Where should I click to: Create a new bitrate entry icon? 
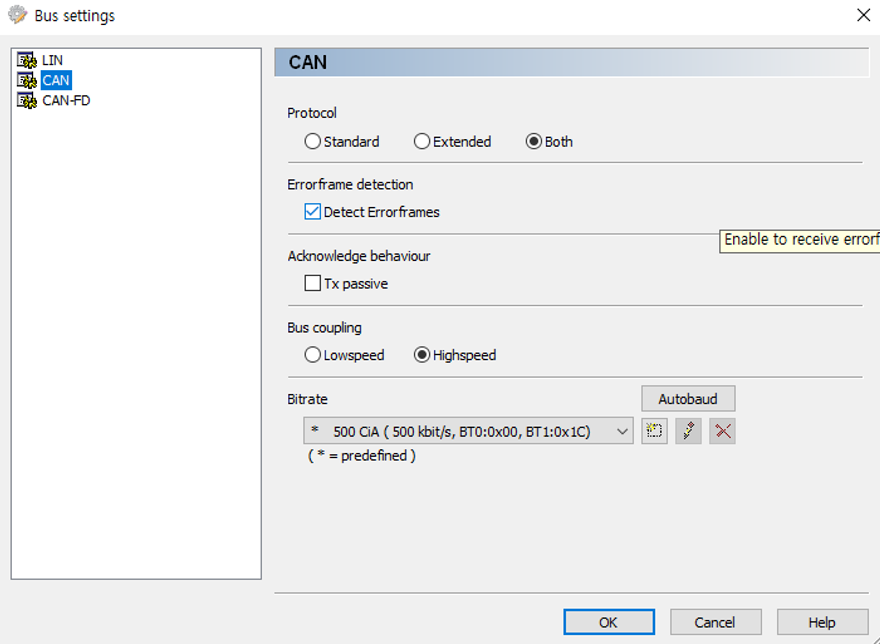click(x=654, y=431)
